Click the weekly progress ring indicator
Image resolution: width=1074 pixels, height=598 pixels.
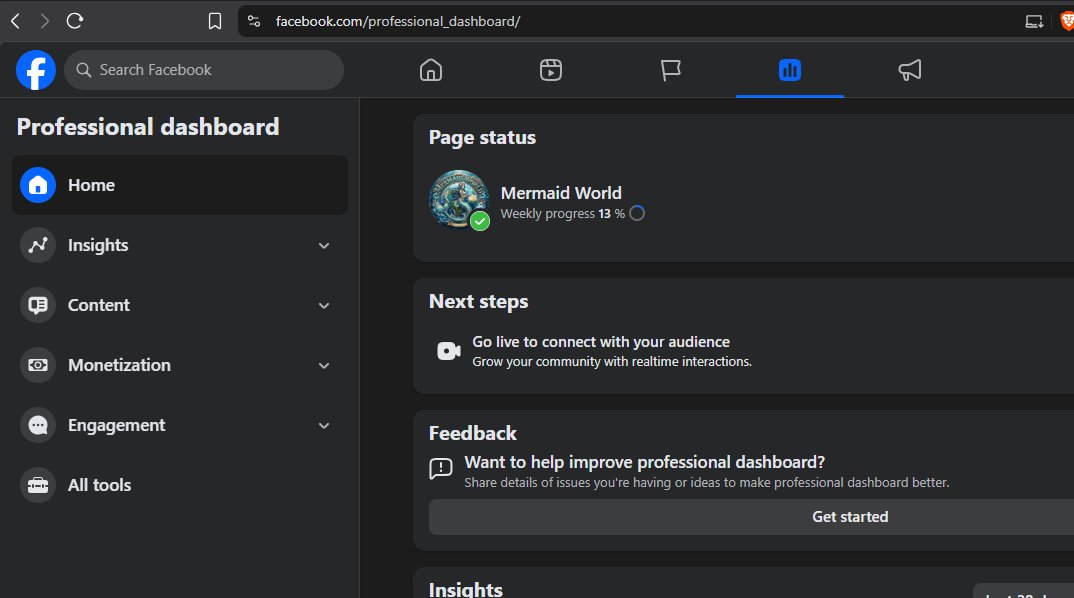pos(637,213)
